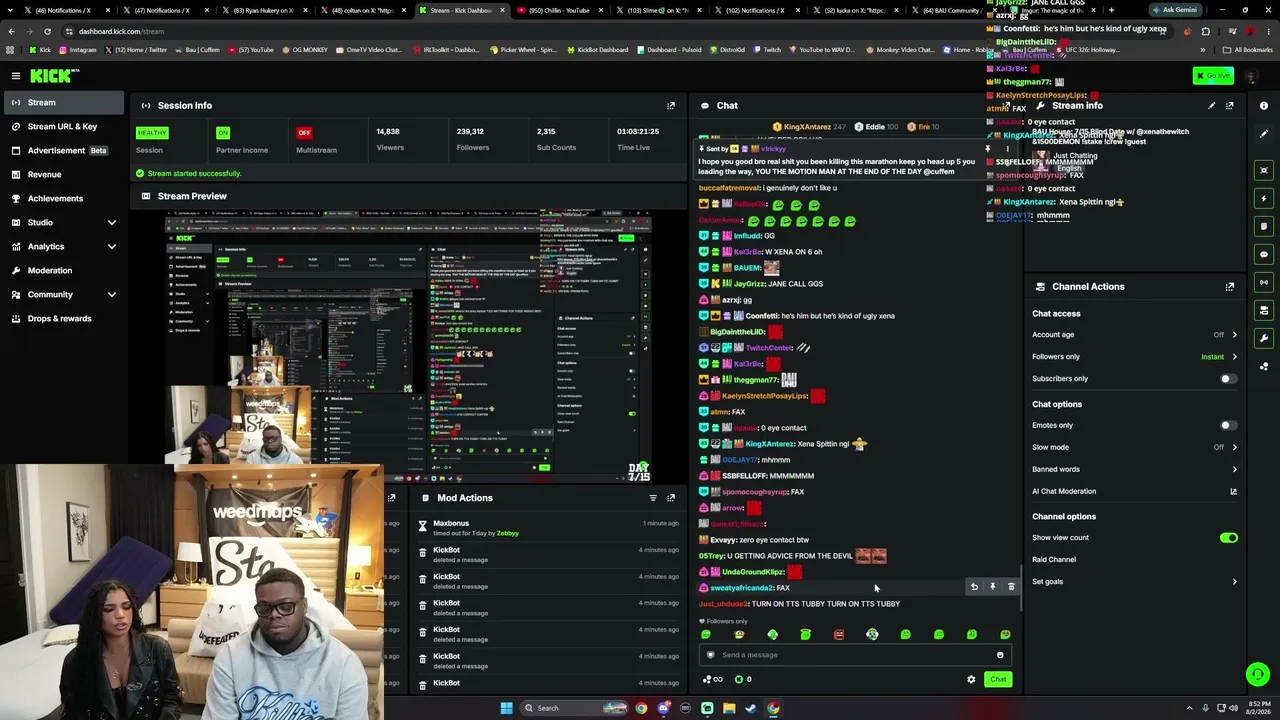Screen dimensions: 1280x720
Task: Open Revenue page
Action: (64, 174)
